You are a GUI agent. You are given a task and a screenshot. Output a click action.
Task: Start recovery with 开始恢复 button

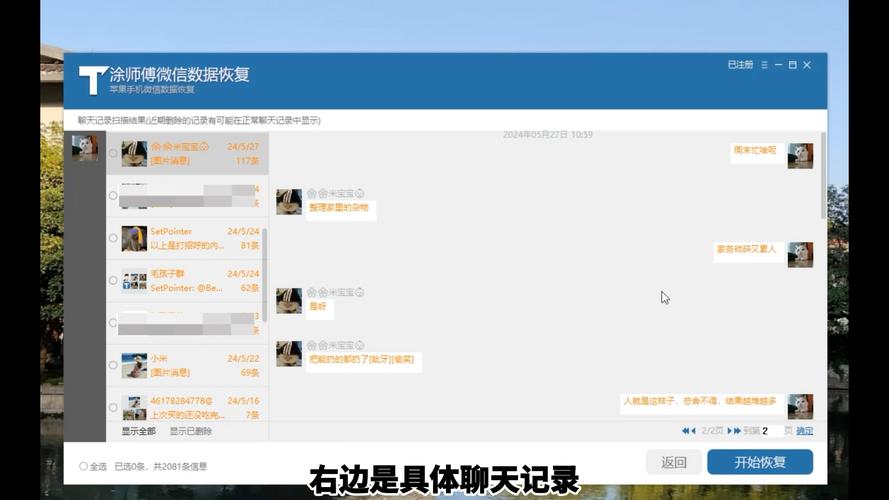pyautogui.click(x=760, y=462)
